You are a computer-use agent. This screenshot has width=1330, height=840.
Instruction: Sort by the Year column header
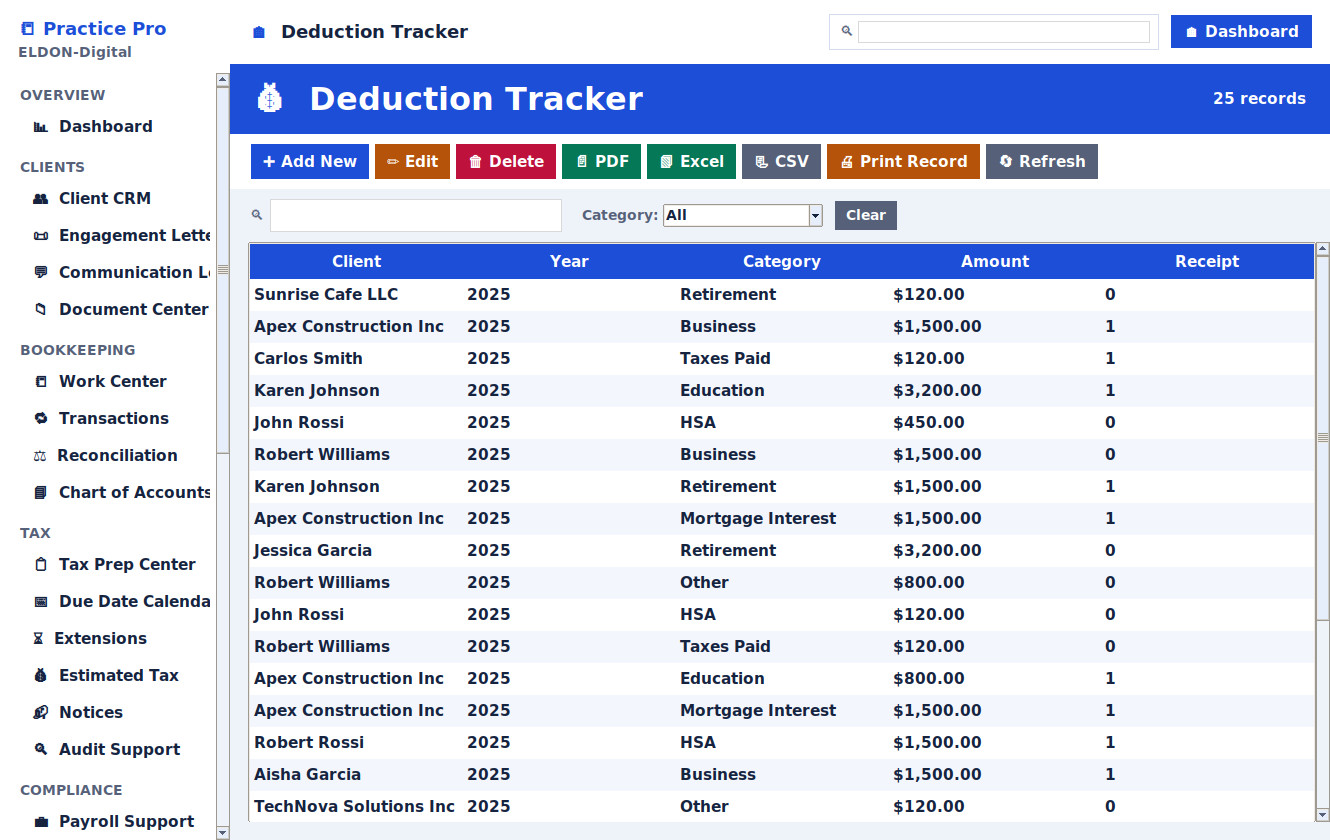[569, 262]
